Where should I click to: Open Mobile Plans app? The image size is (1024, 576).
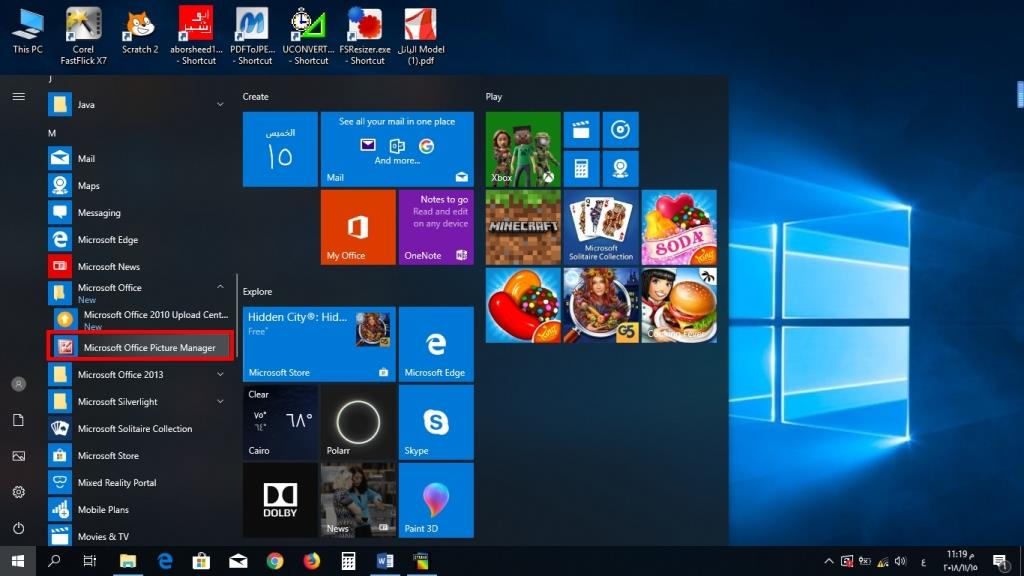[137, 509]
